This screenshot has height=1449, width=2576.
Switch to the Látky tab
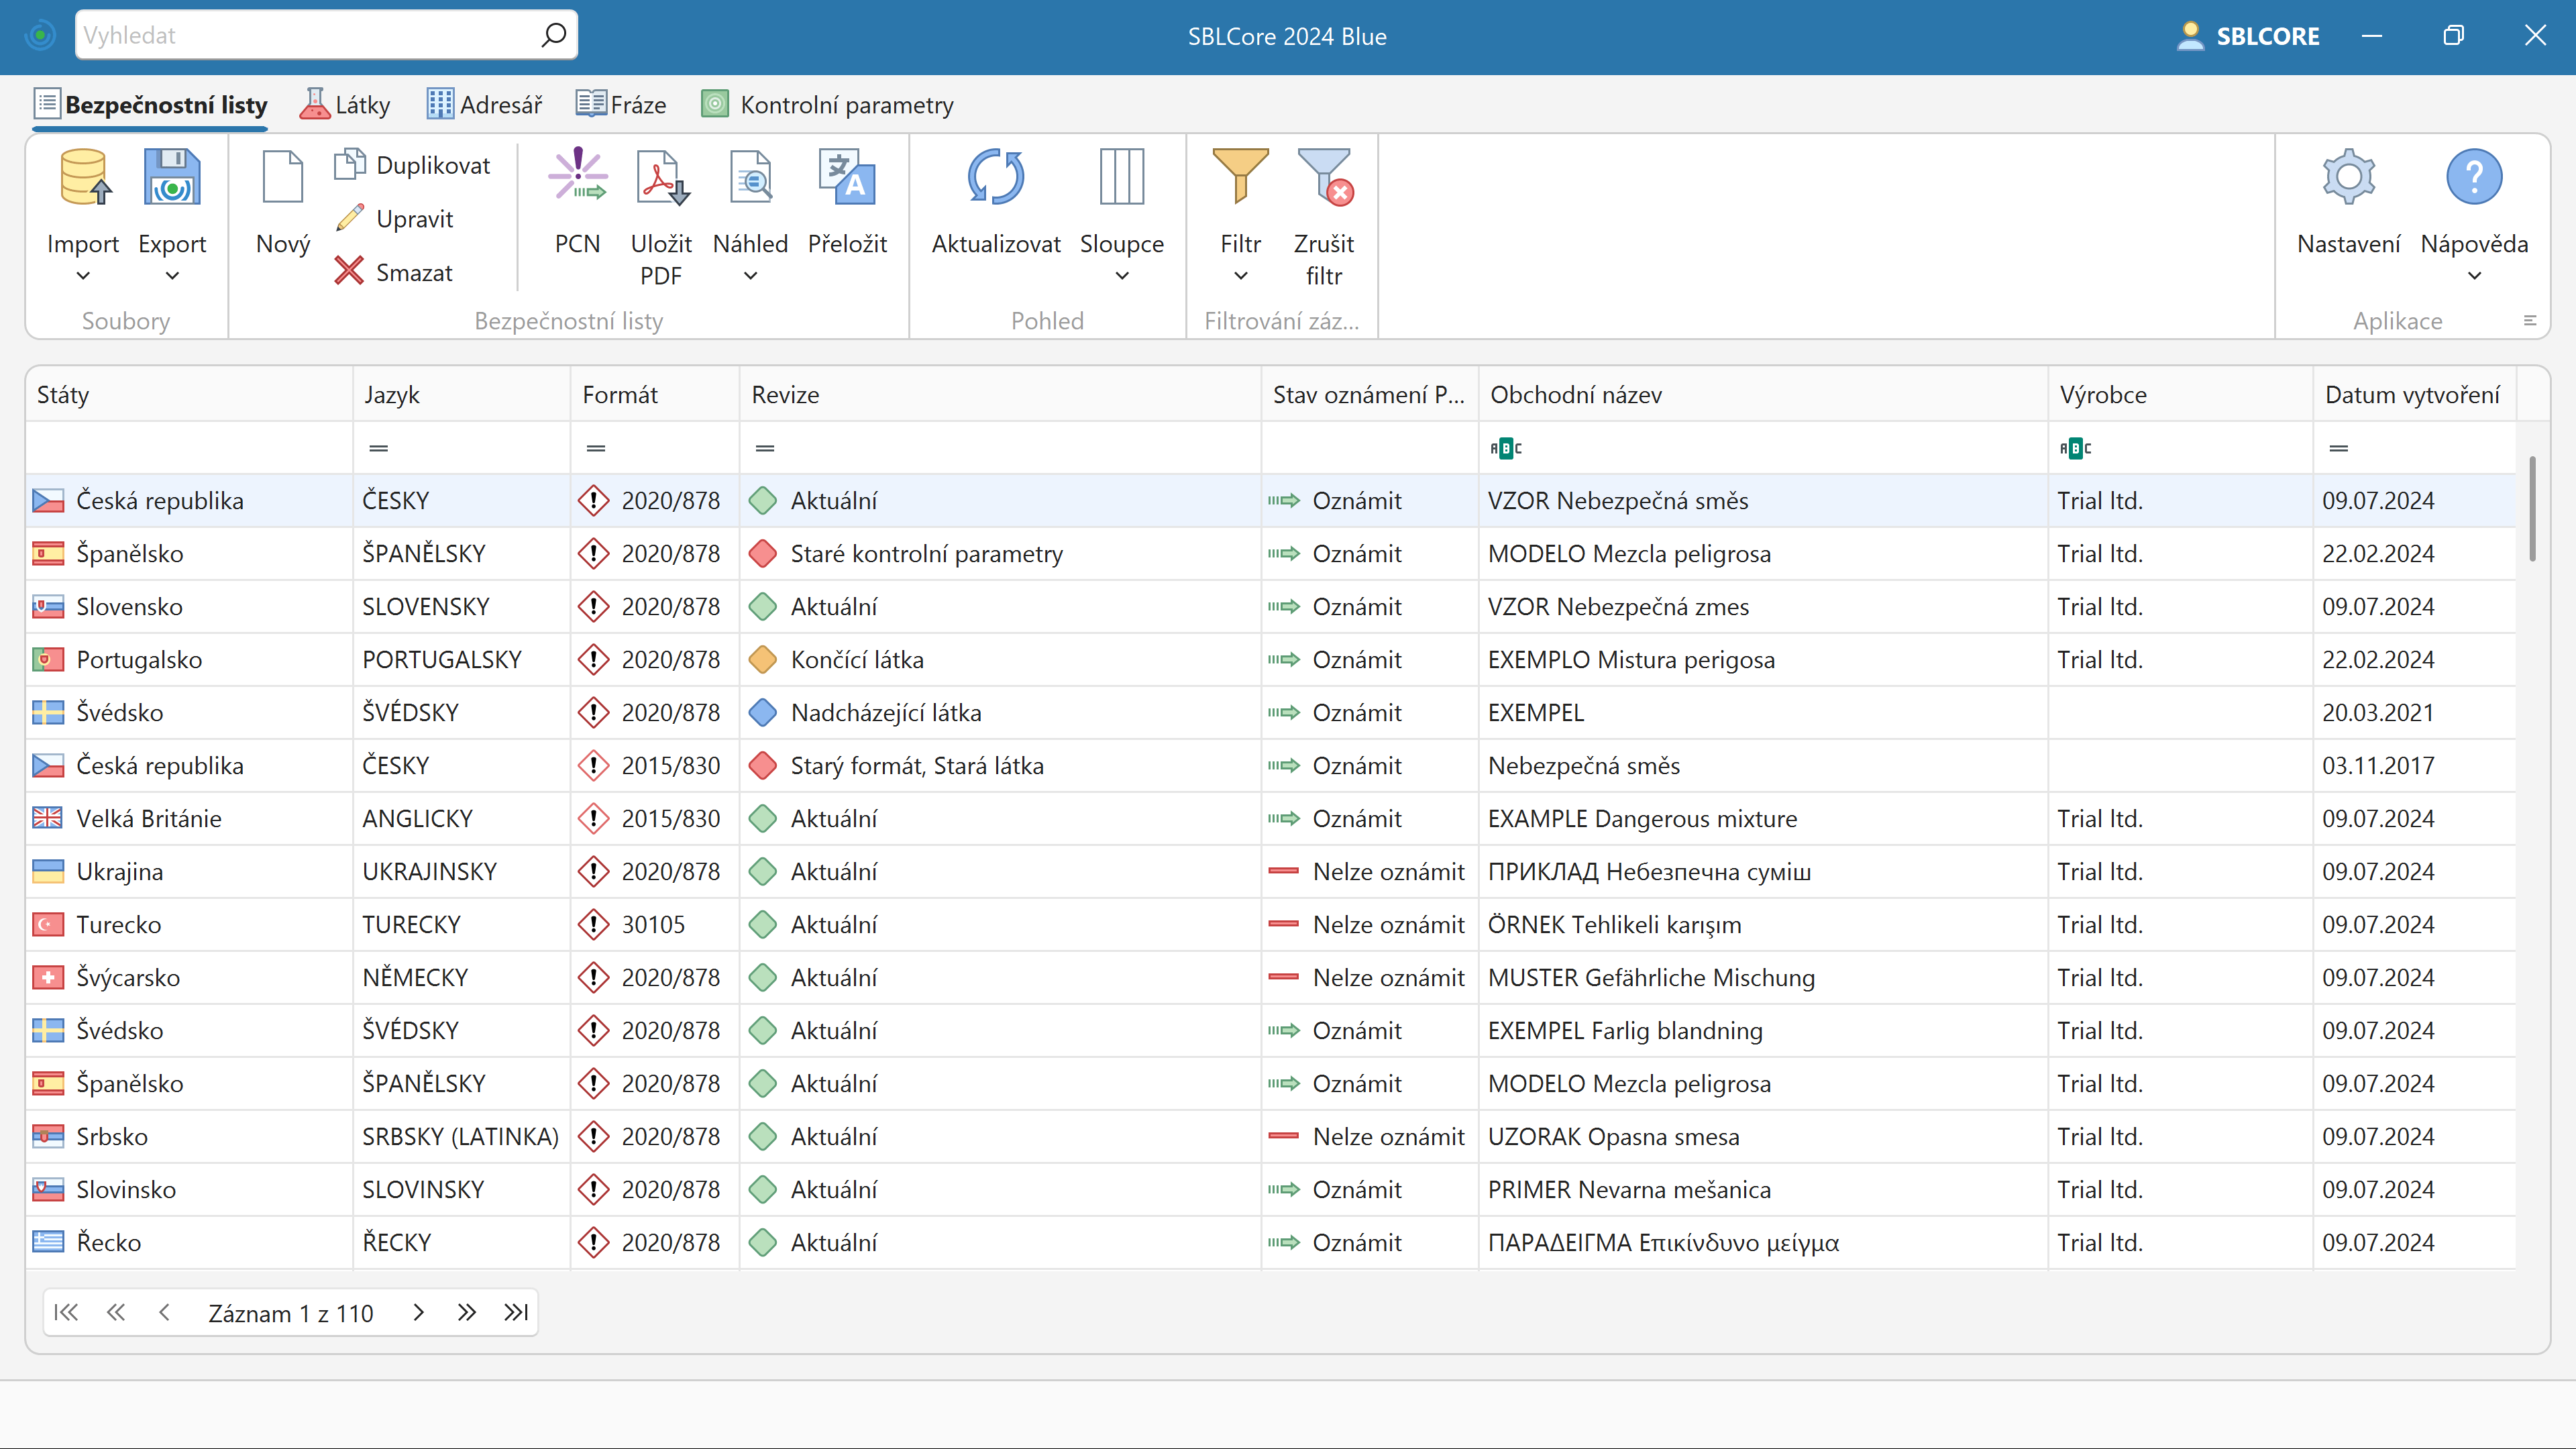coord(345,105)
